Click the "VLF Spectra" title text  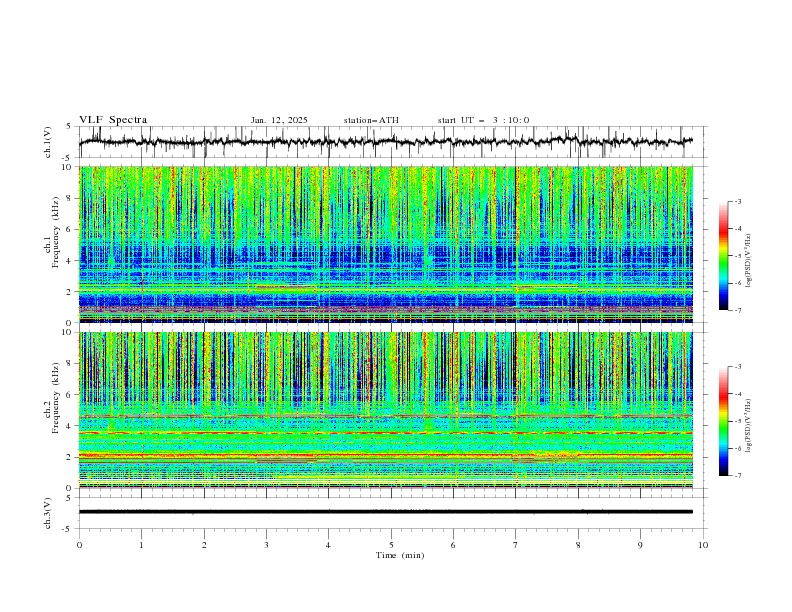pos(113,120)
